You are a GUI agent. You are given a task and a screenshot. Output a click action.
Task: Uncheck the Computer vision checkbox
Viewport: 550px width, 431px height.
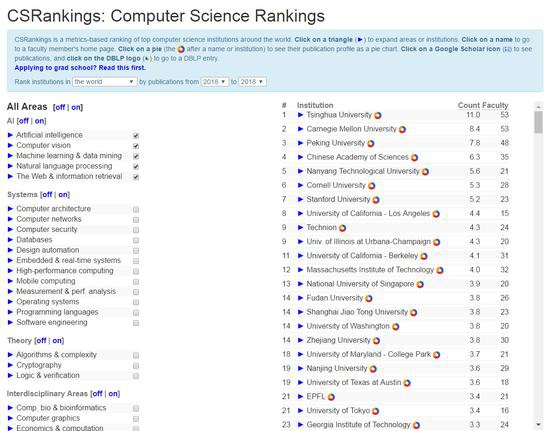136,146
